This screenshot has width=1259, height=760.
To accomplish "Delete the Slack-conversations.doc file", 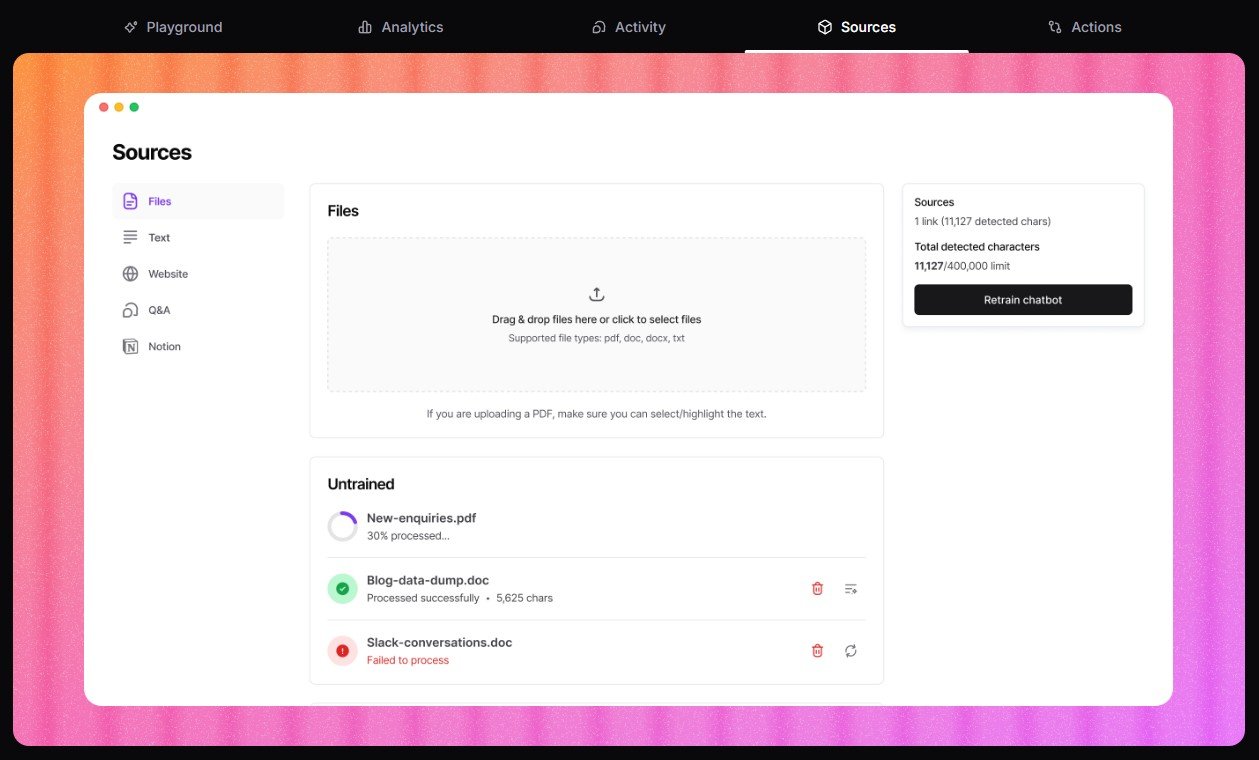I will pos(817,651).
